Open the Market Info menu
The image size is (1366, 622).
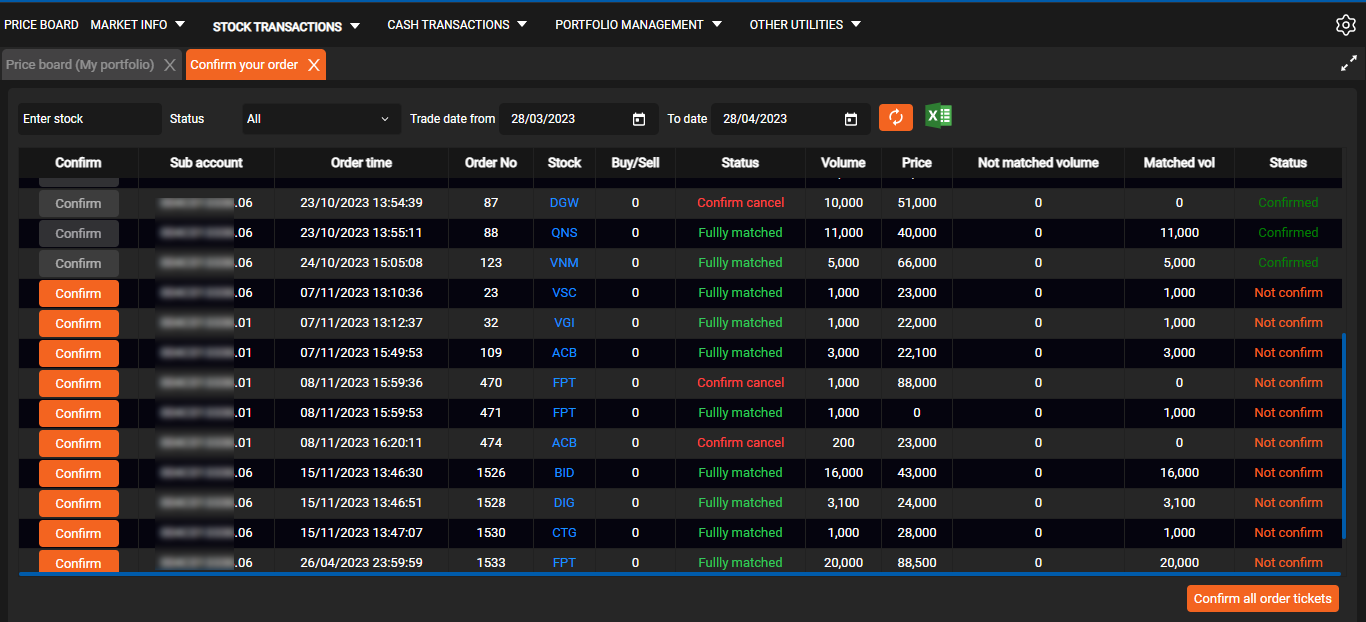tap(137, 25)
